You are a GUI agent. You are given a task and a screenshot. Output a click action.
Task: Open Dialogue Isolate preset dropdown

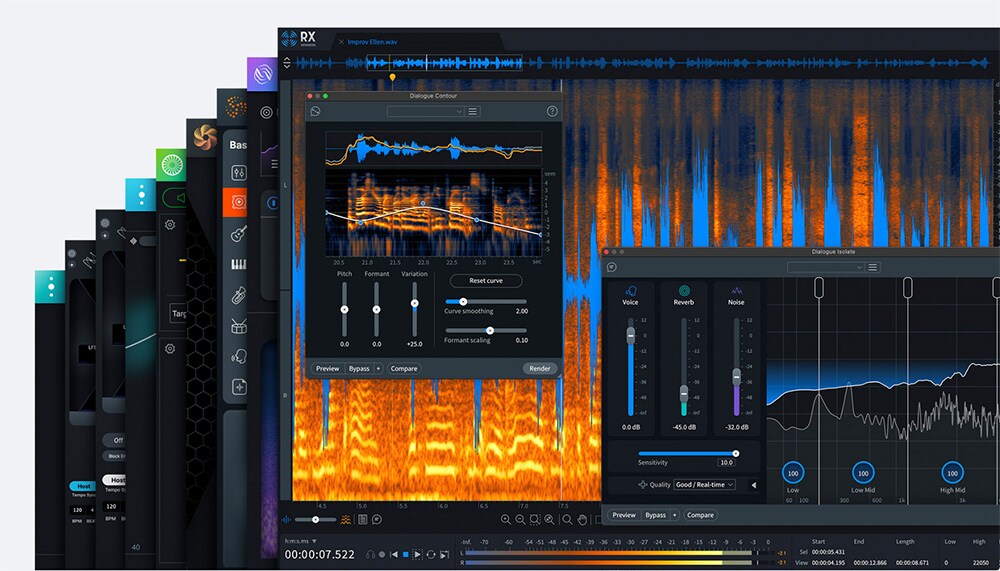click(x=826, y=267)
